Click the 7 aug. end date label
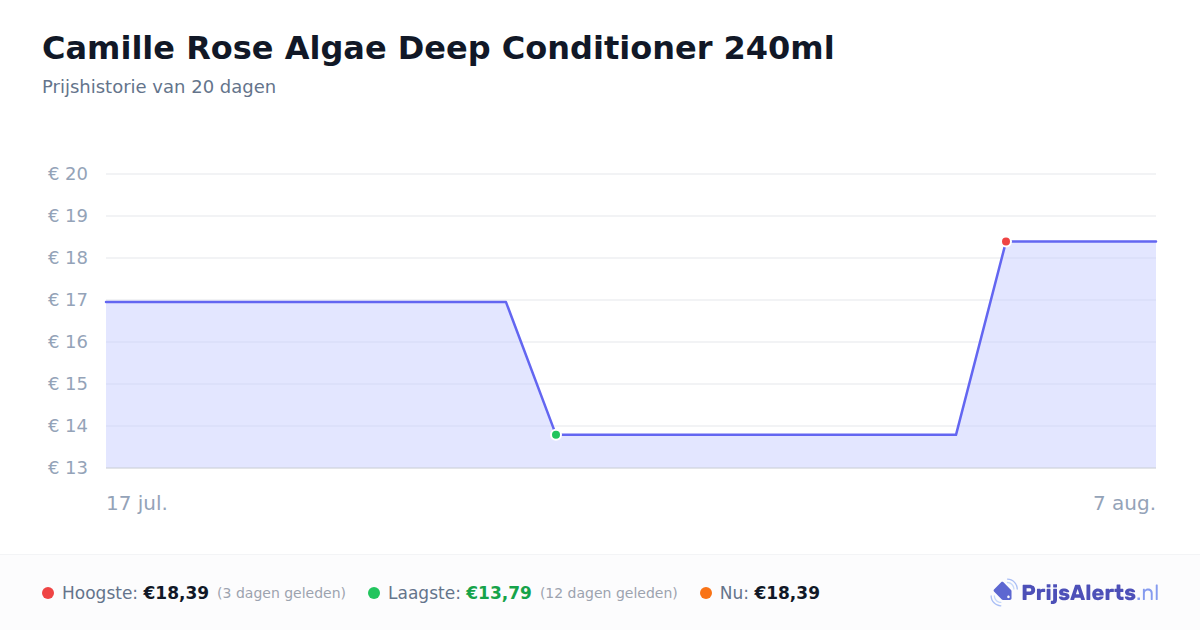 click(x=1124, y=503)
